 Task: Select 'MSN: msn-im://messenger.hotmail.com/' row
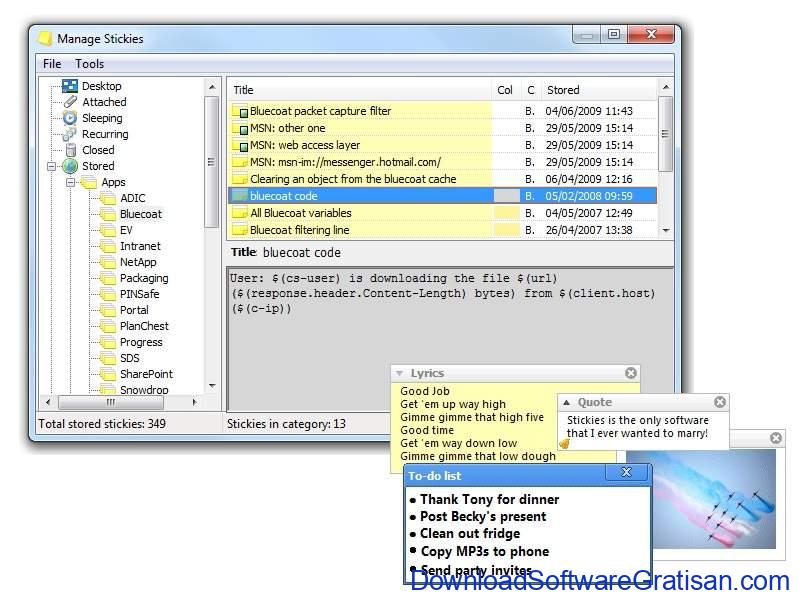443,162
